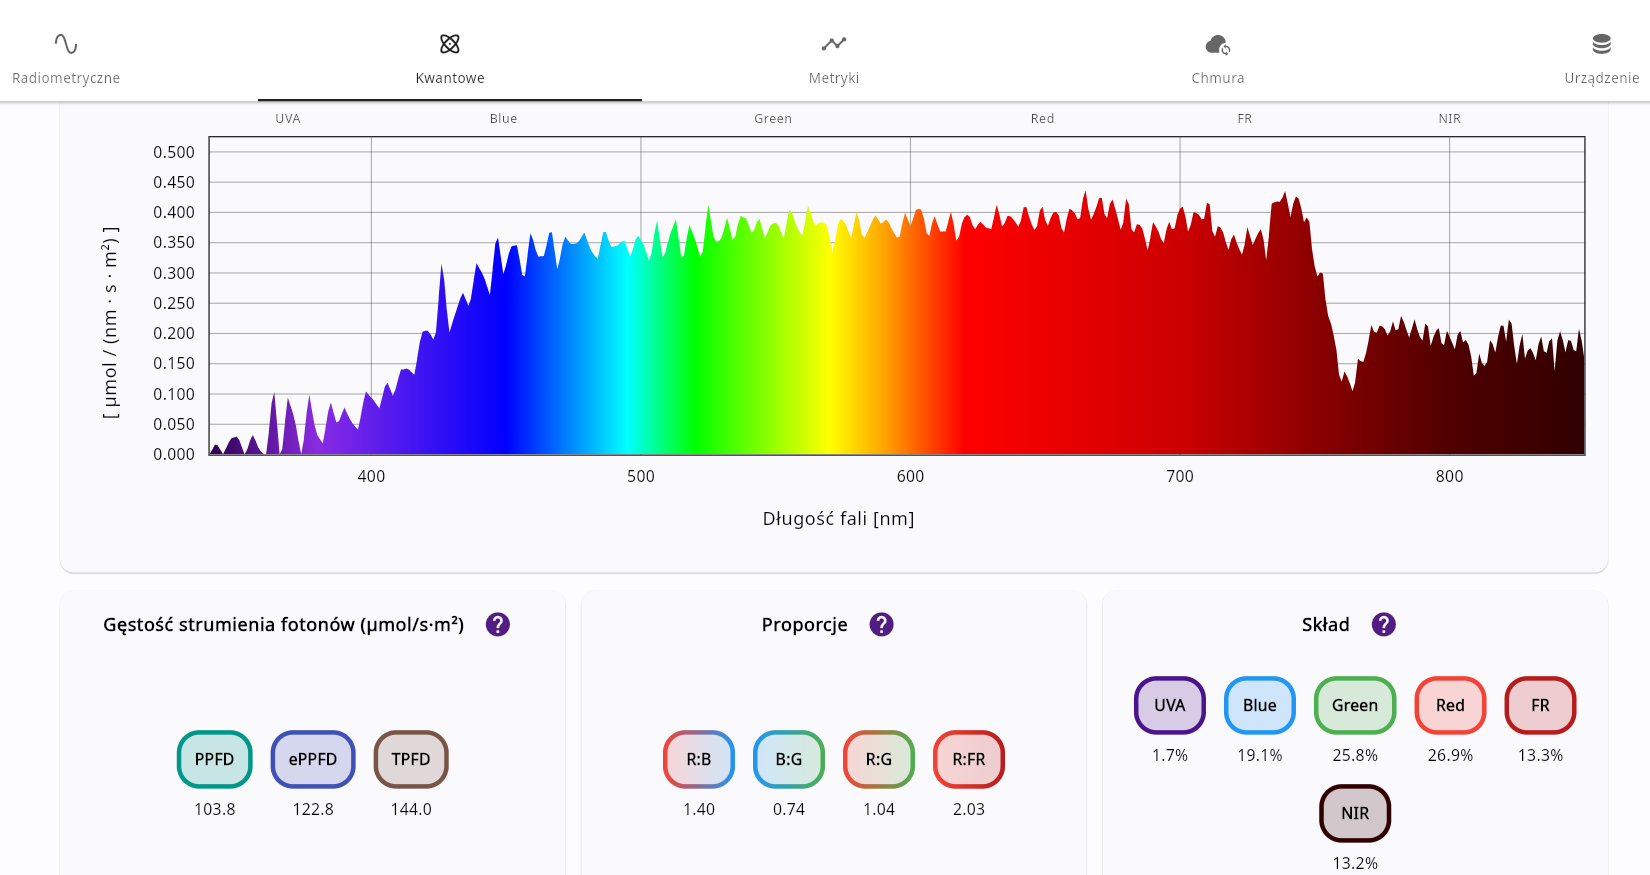Viewport: 1650px width, 875px height.
Task: Select the PPFD badge
Action: pyautogui.click(x=215, y=759)
